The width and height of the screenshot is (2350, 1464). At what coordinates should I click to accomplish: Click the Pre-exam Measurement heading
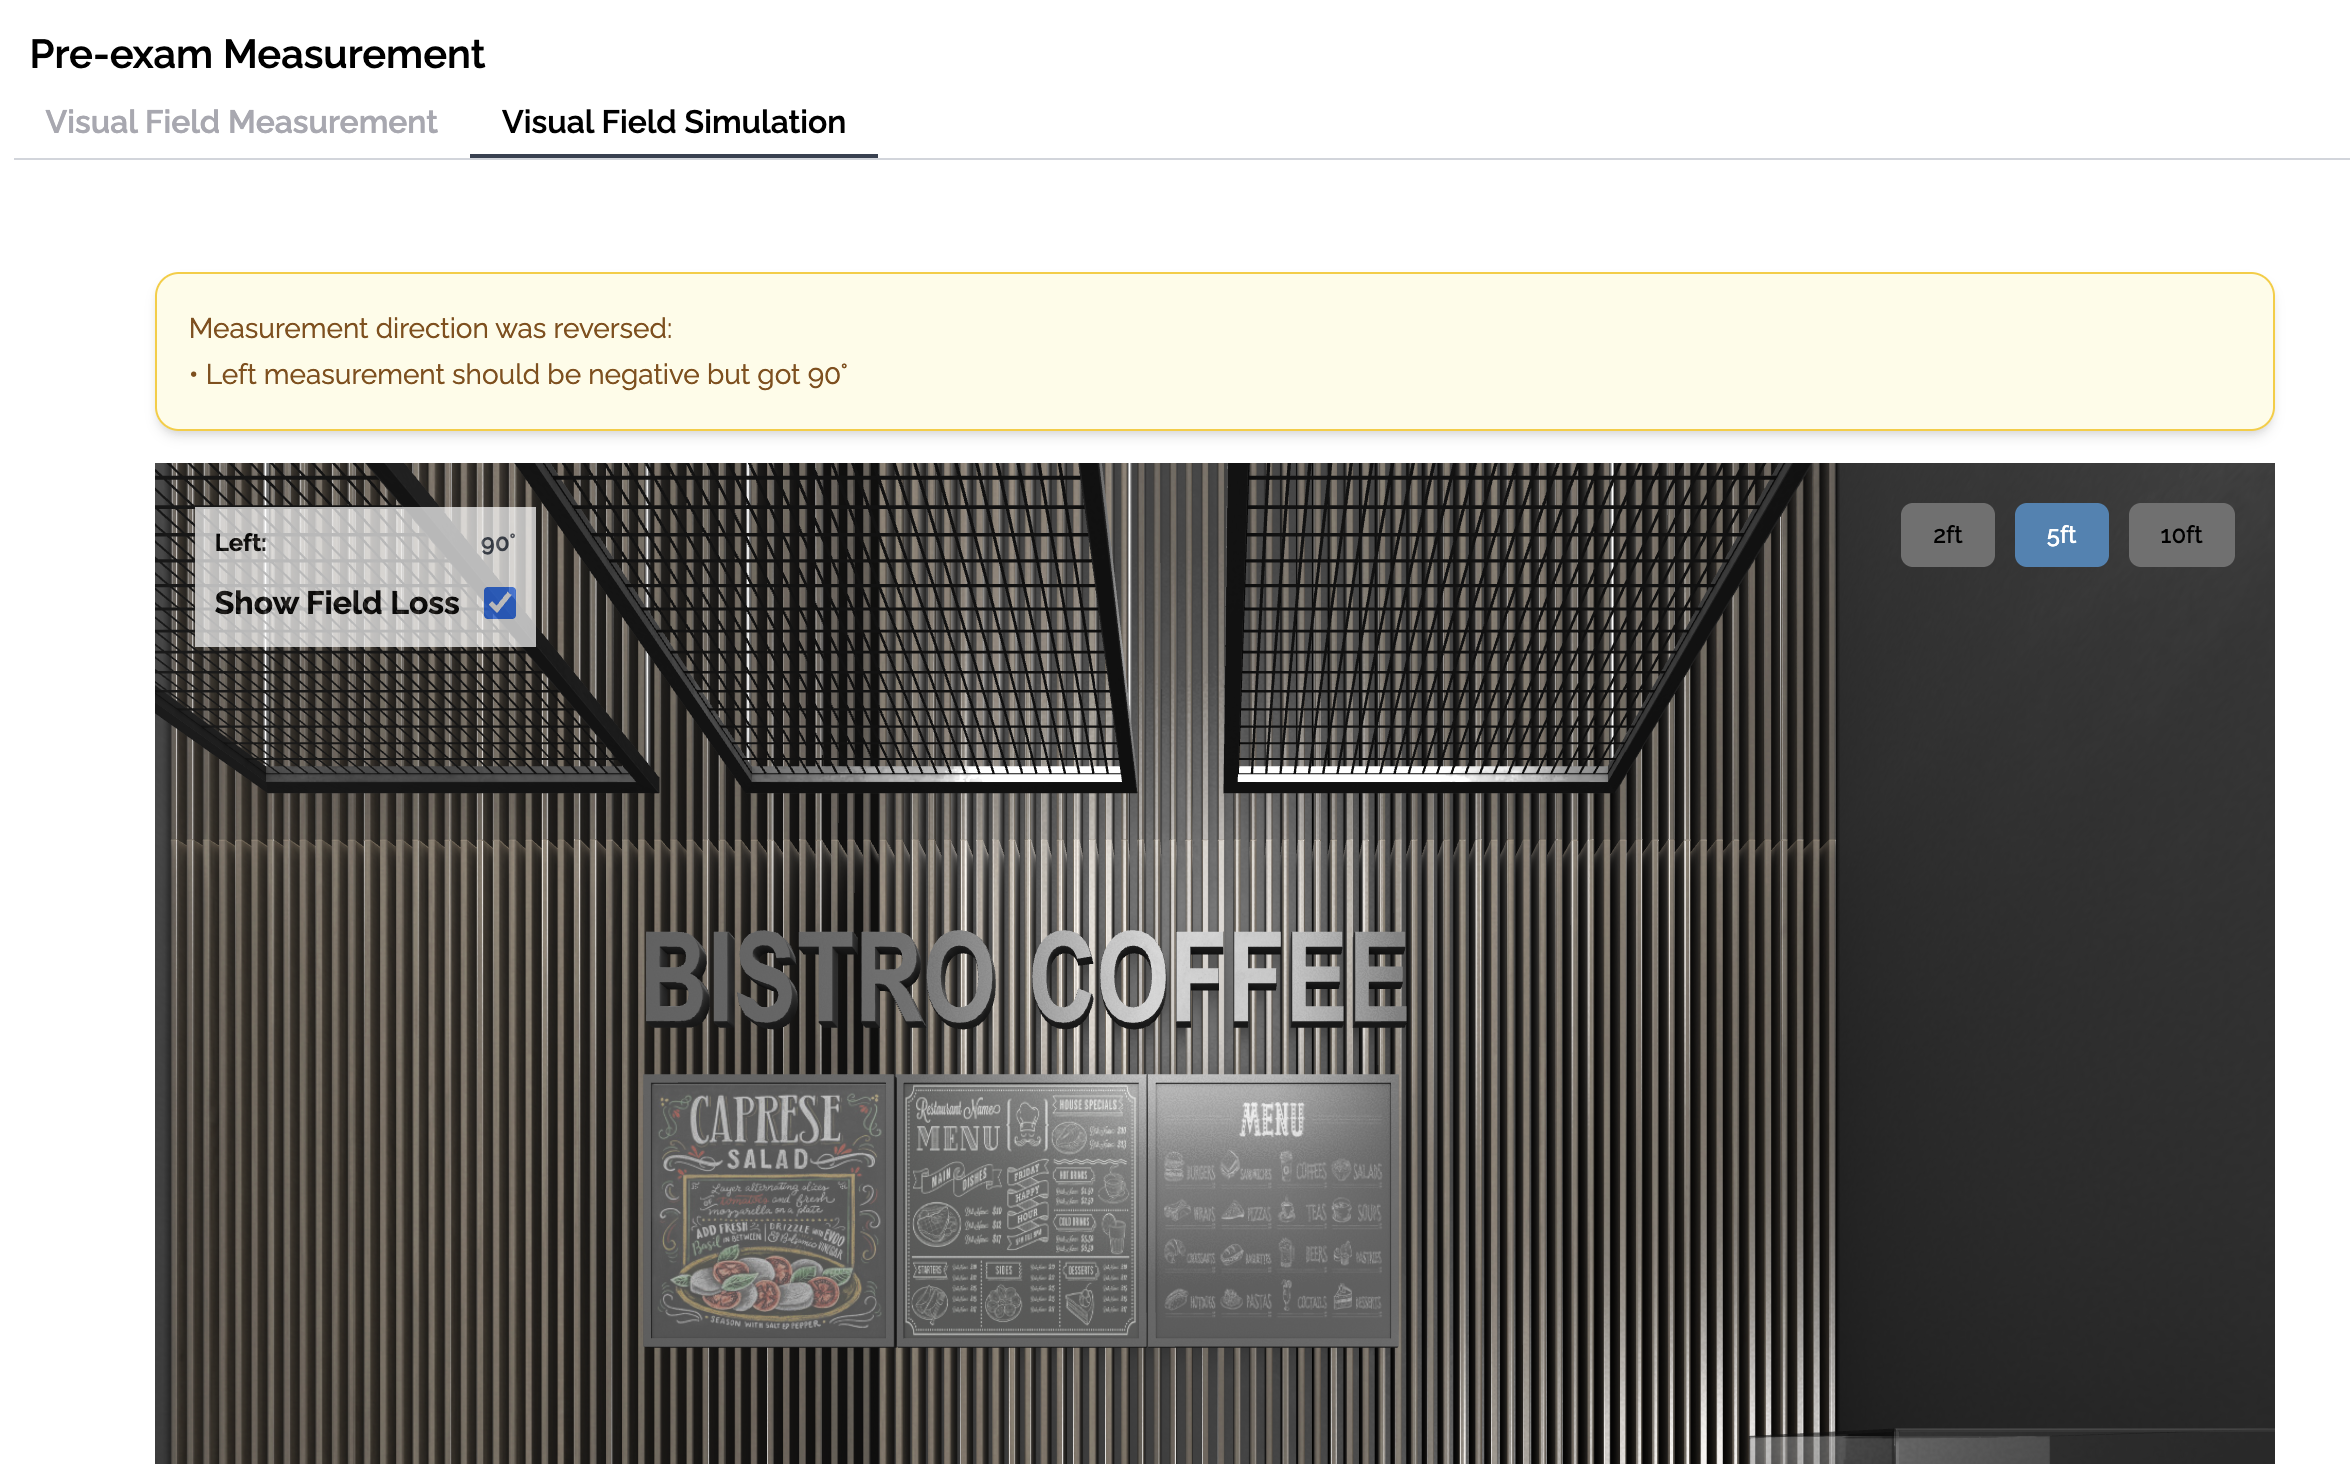(257, 54)
